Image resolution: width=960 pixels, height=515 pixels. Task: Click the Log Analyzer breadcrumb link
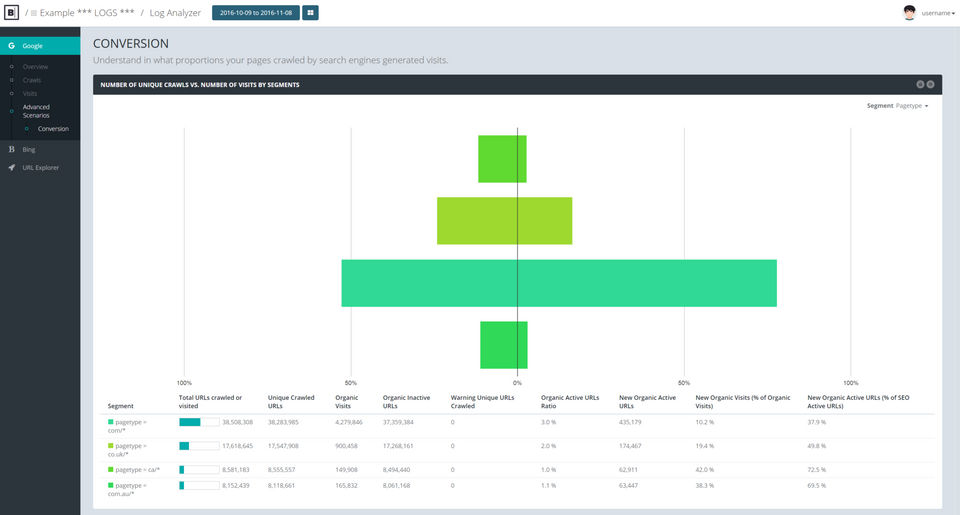click(x=175, y=13)
